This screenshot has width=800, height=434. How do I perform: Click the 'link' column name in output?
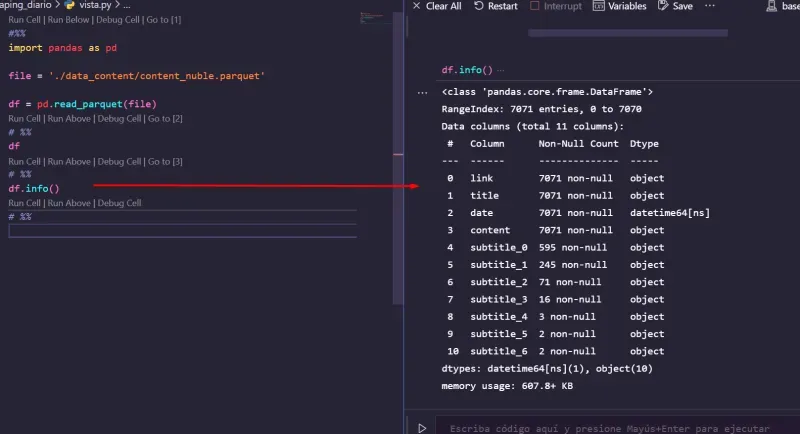click(x=481, y=178)
